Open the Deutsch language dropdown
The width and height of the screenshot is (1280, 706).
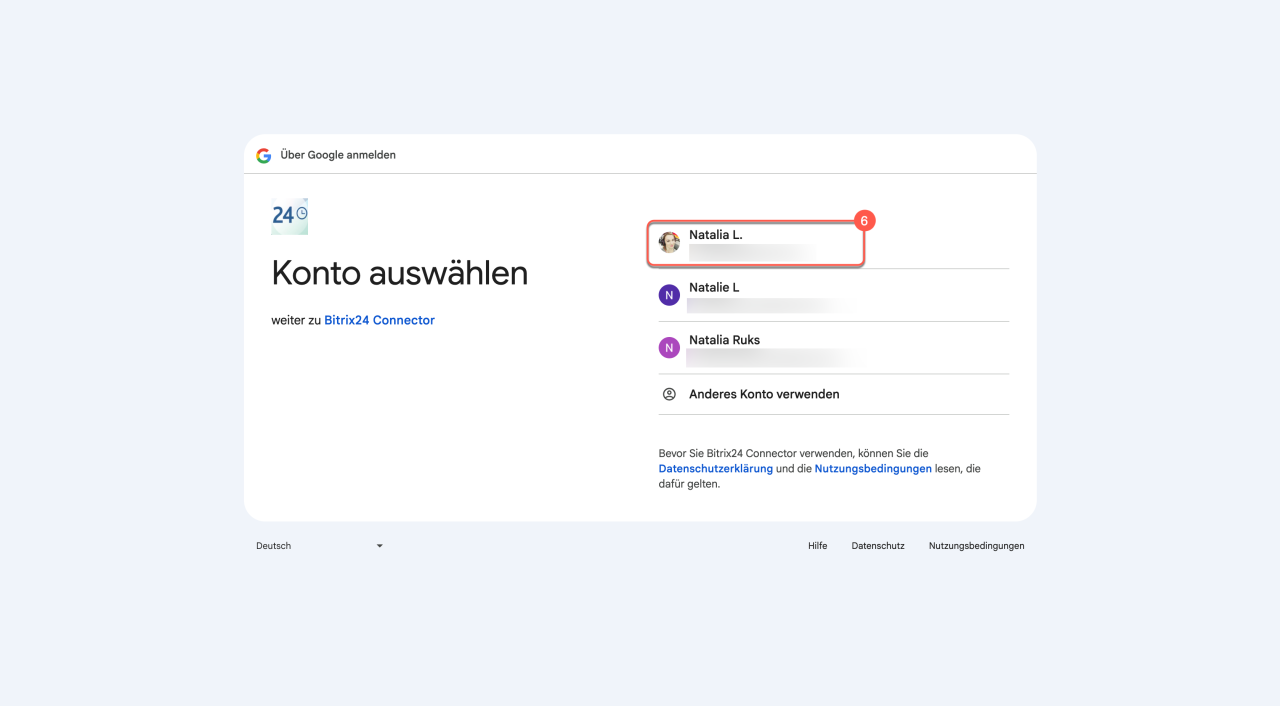[x=320, y=546]
